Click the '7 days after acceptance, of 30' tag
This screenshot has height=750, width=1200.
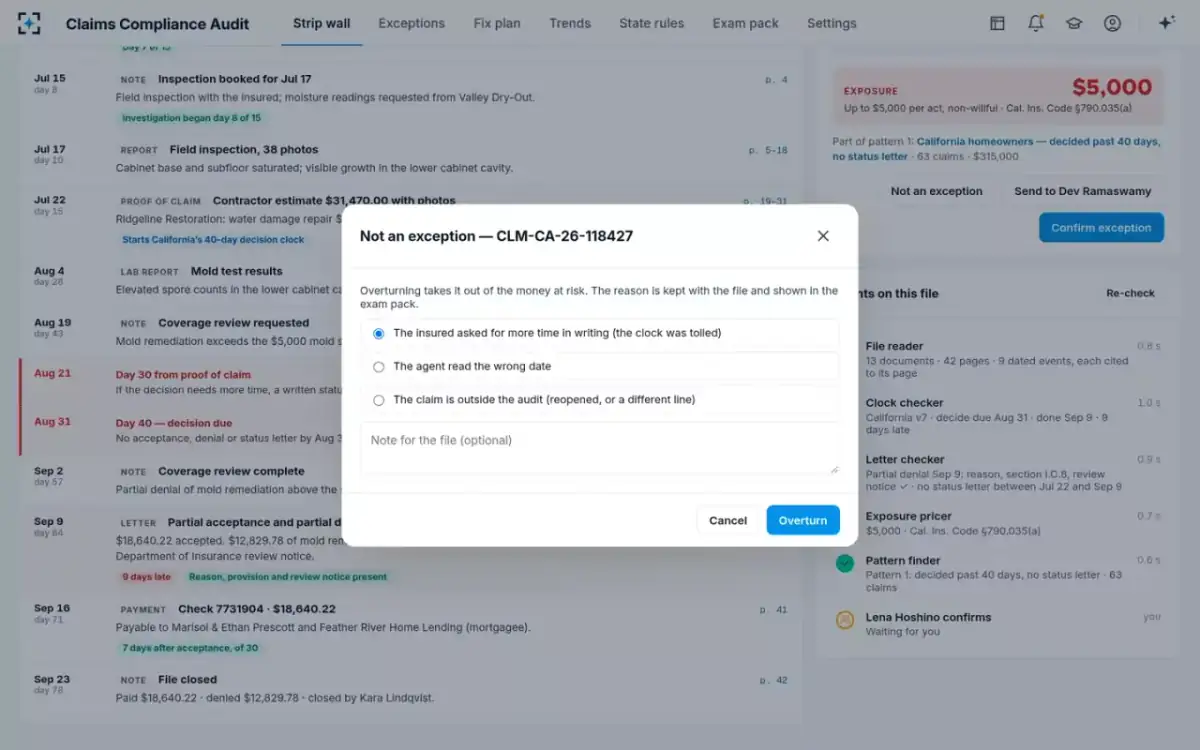(x=190, y=648)
